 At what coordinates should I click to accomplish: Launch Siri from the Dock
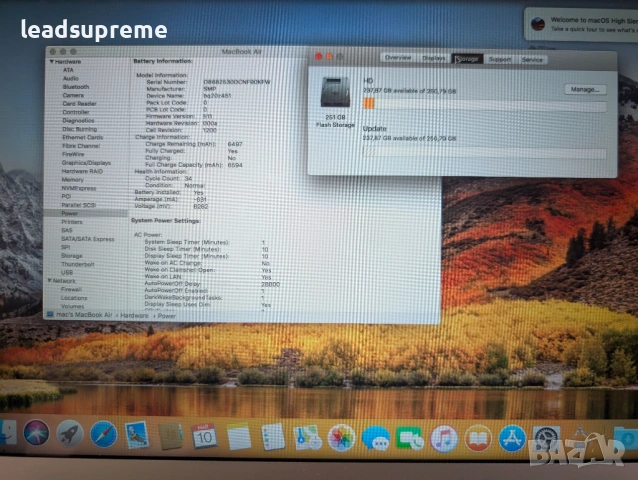(x=36, y=433)
